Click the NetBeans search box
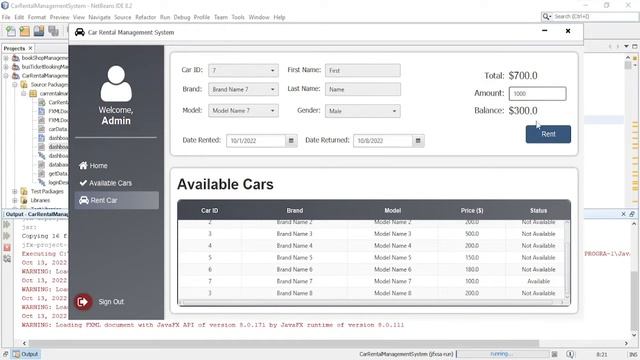The image size is (640, 360). click(590, 16)
